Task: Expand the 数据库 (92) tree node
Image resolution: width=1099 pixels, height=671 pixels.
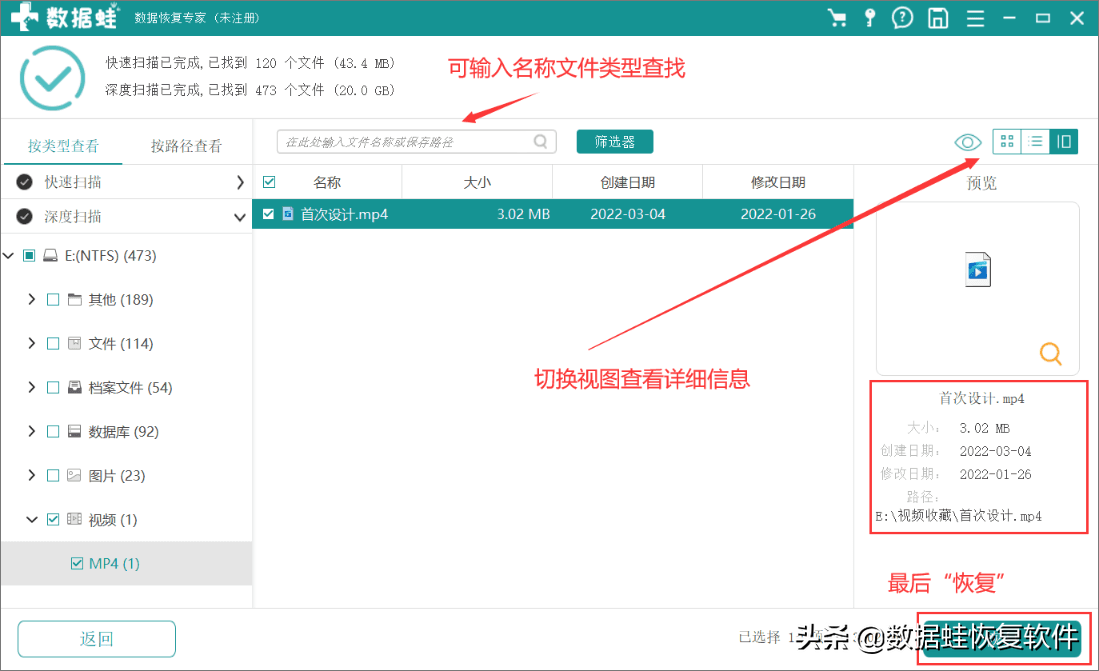Action: click(32, 431)
